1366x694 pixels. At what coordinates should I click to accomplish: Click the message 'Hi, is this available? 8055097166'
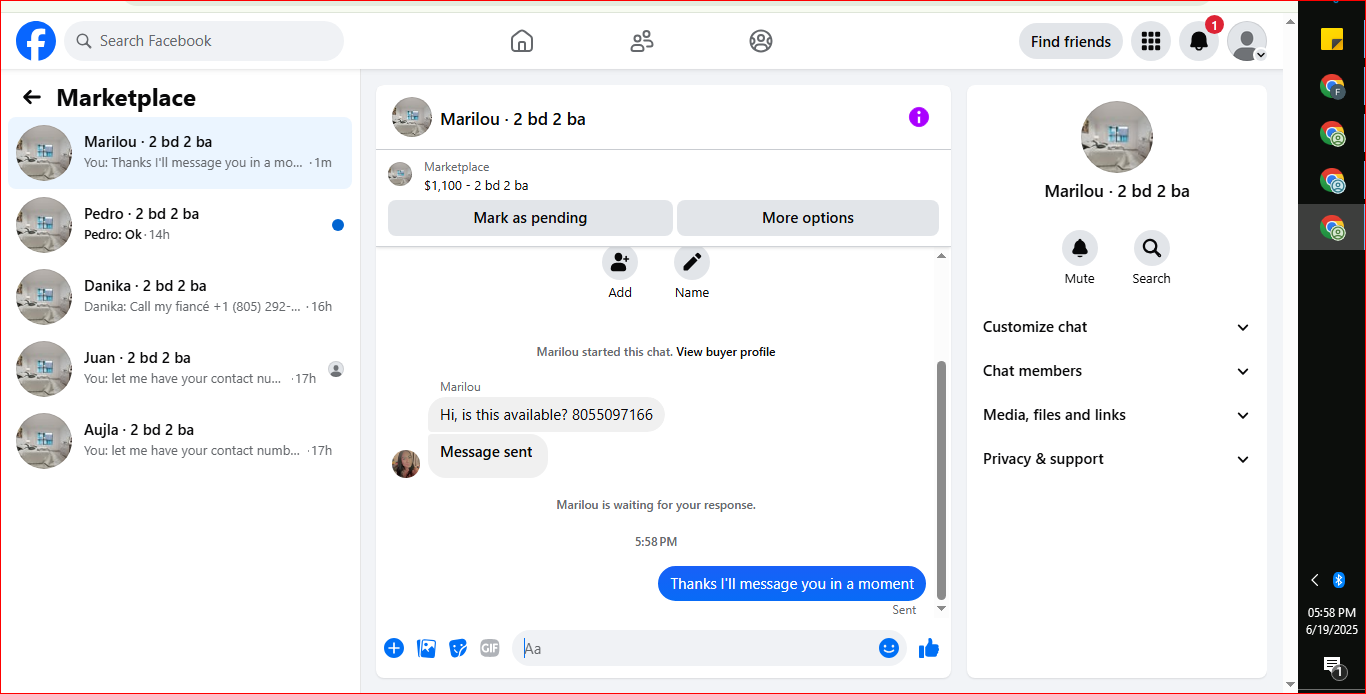546,415
